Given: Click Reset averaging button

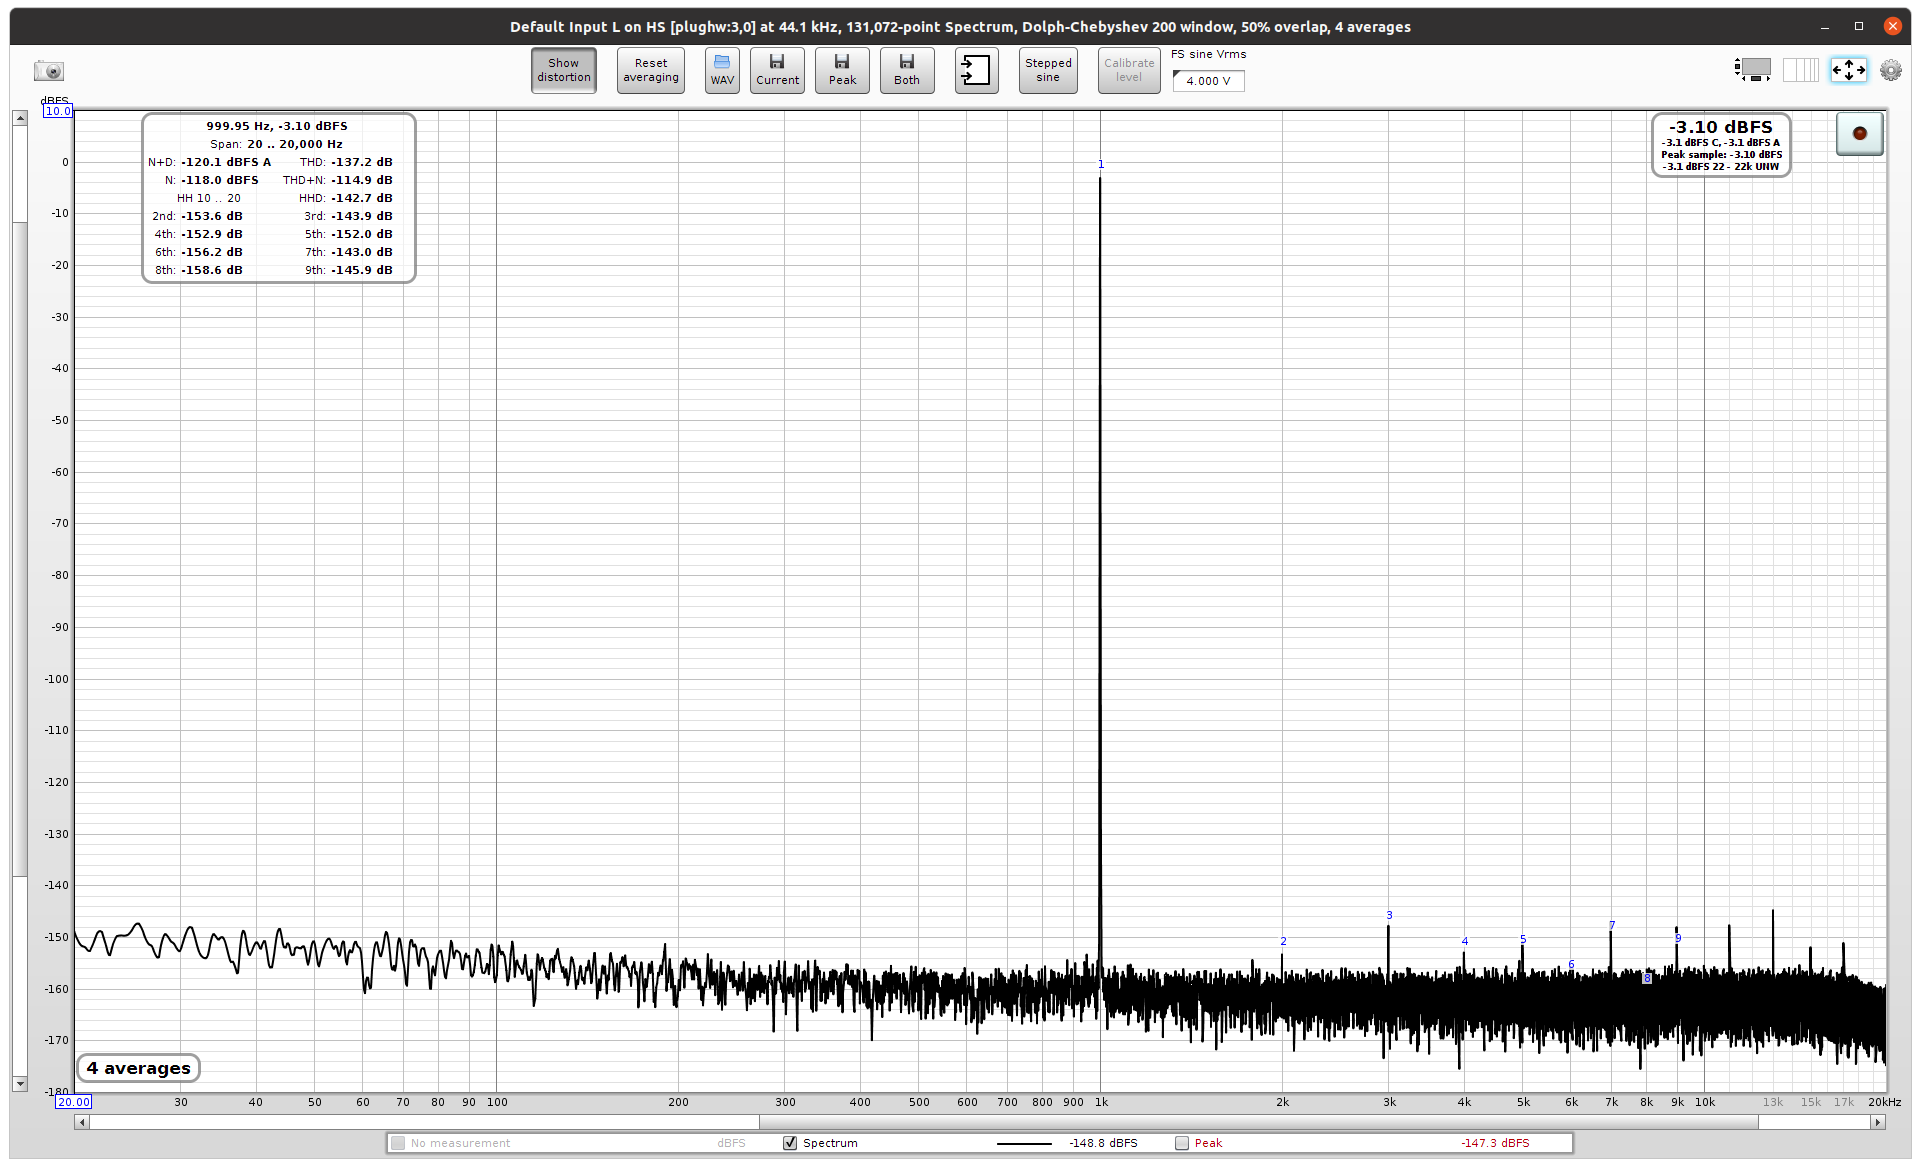Looking at the screenshot, I should [651, 70].
